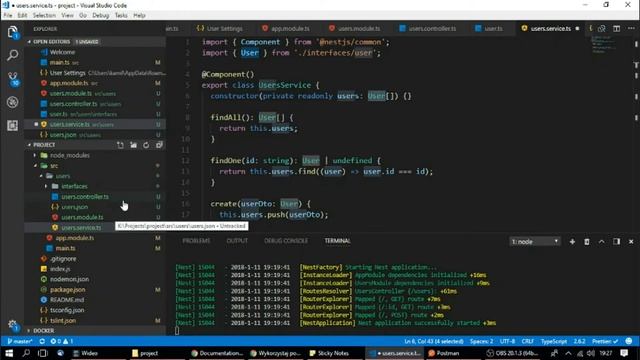Open the Welcome entry in open editors
This screenshot has width=640, height=360.
[62, 52]
